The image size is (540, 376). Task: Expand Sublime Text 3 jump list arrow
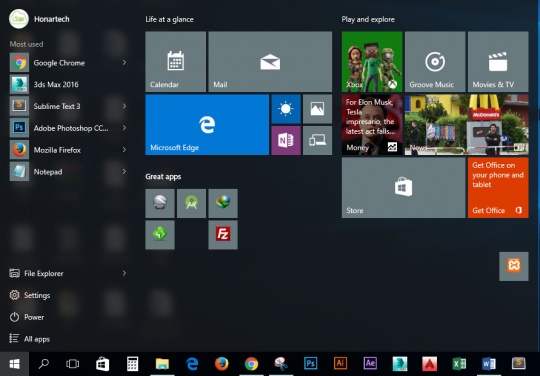click(x=124, y=106)
